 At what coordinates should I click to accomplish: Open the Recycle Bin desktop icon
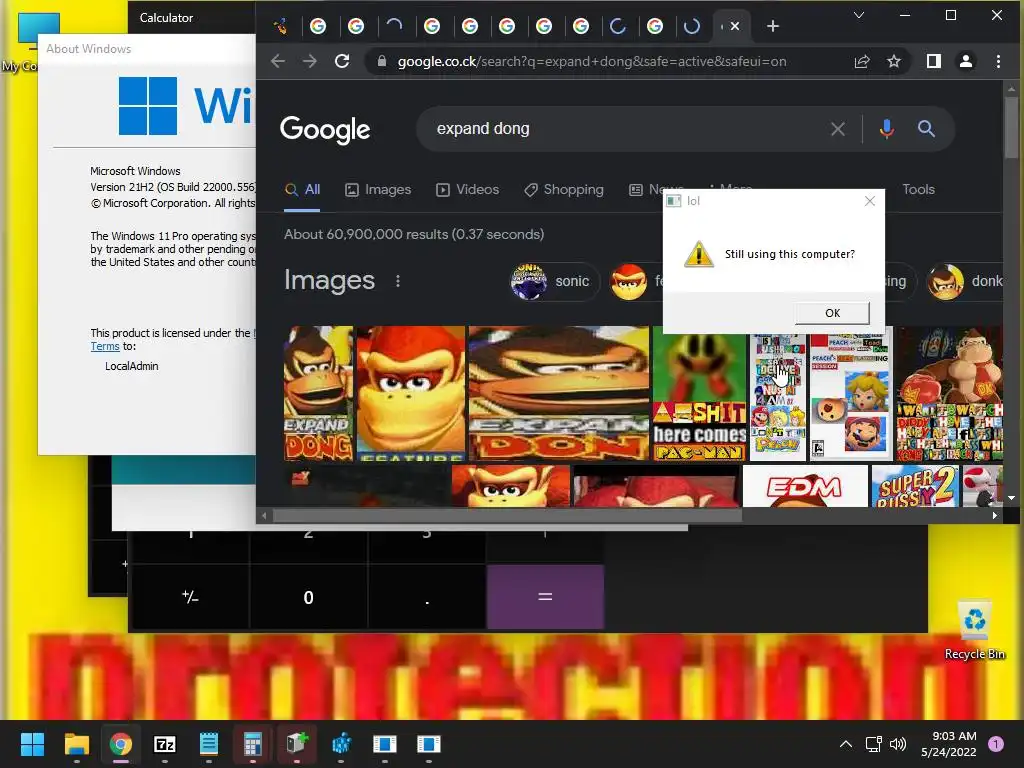[x=974, y=630]
